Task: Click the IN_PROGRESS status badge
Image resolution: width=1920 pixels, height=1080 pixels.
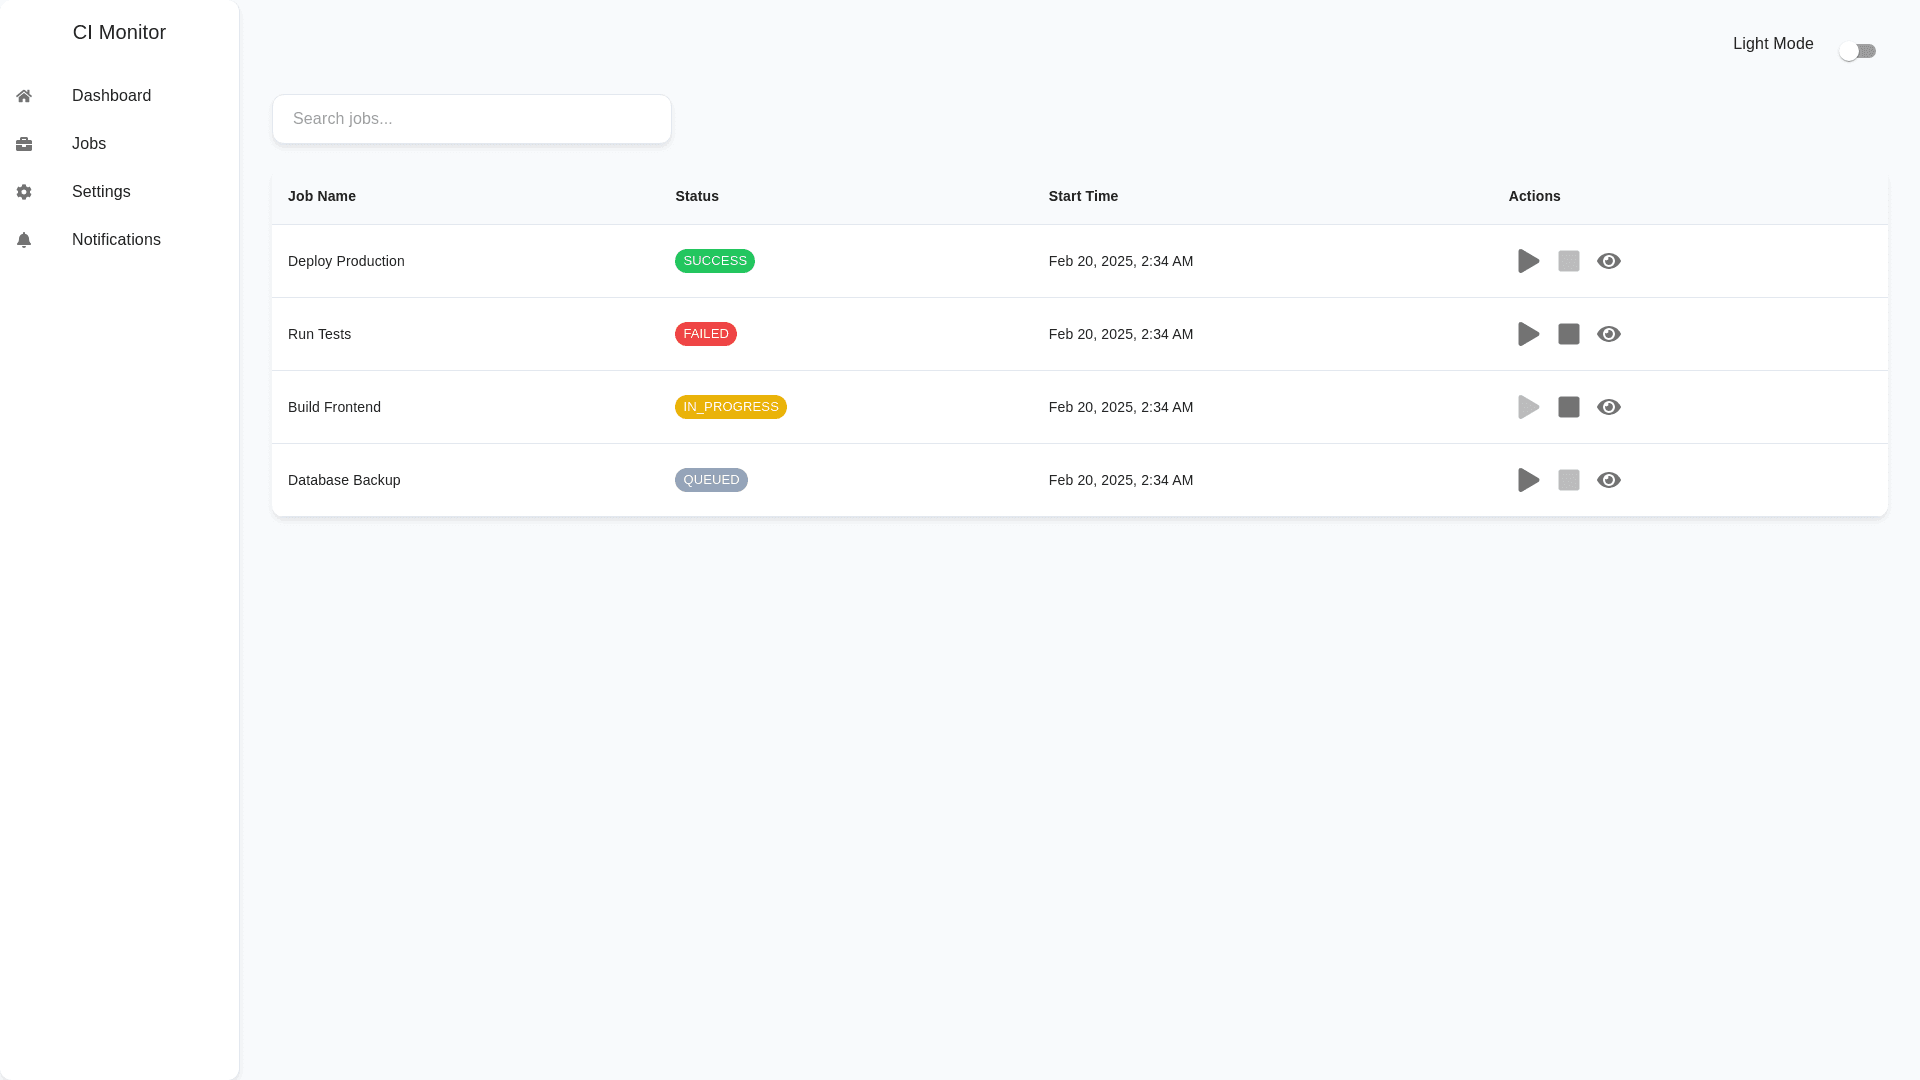Action: (x=730, y=407)
